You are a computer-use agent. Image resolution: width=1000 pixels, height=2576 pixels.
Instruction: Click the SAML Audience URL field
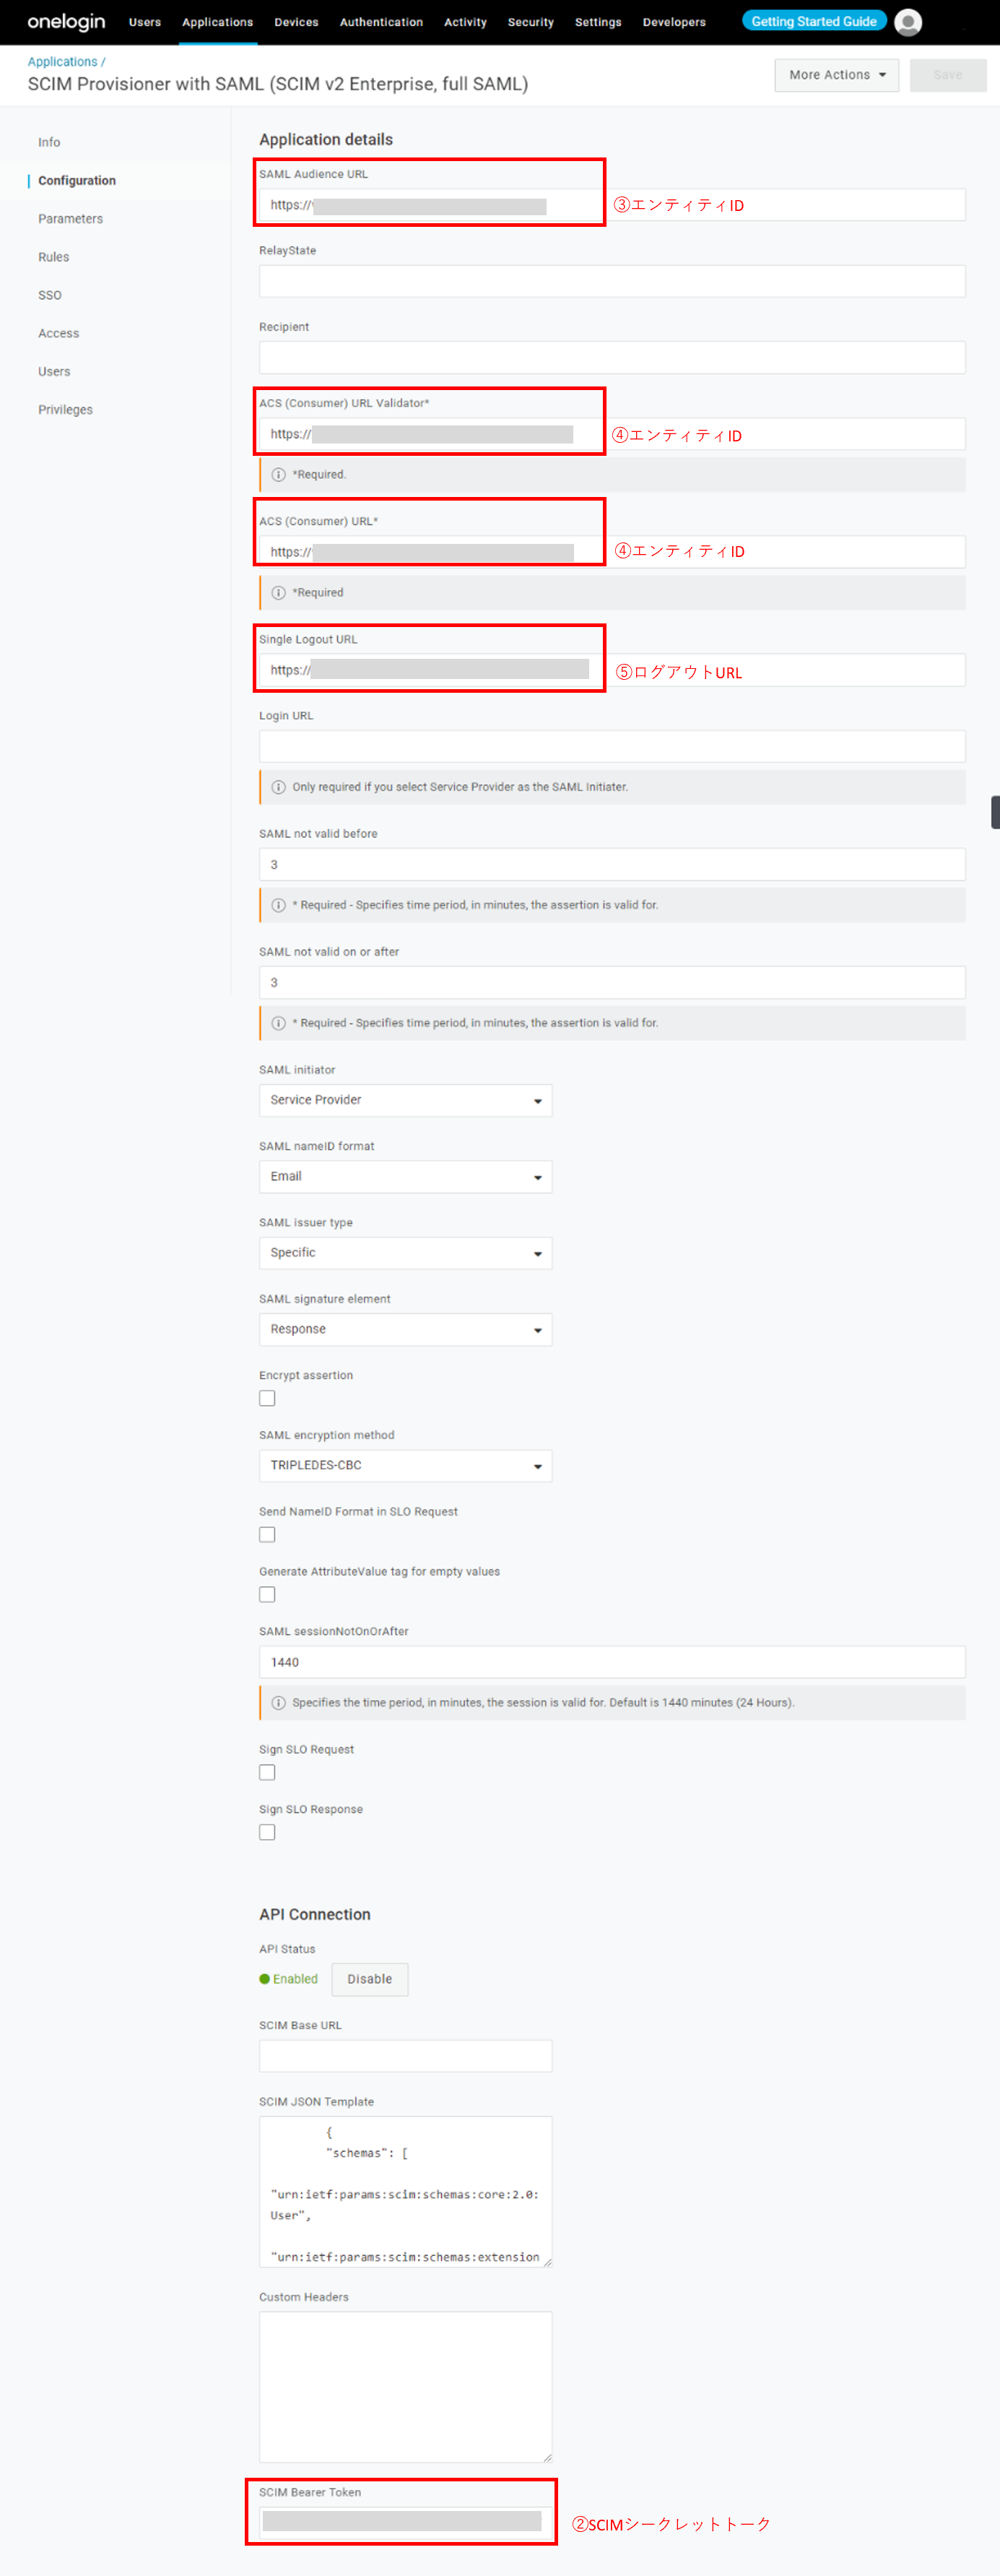click(612, 205)
